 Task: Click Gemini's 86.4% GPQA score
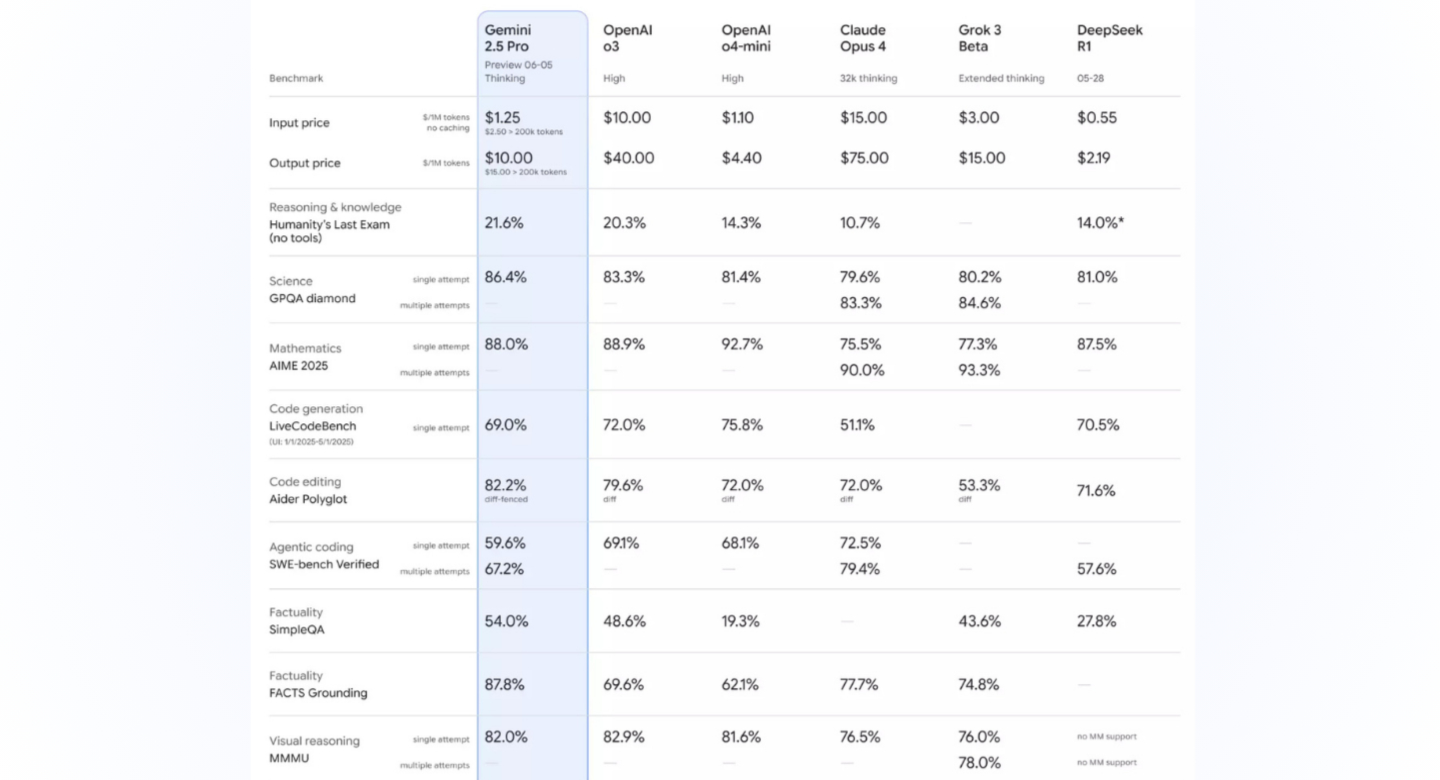click(x=506, y=277)
